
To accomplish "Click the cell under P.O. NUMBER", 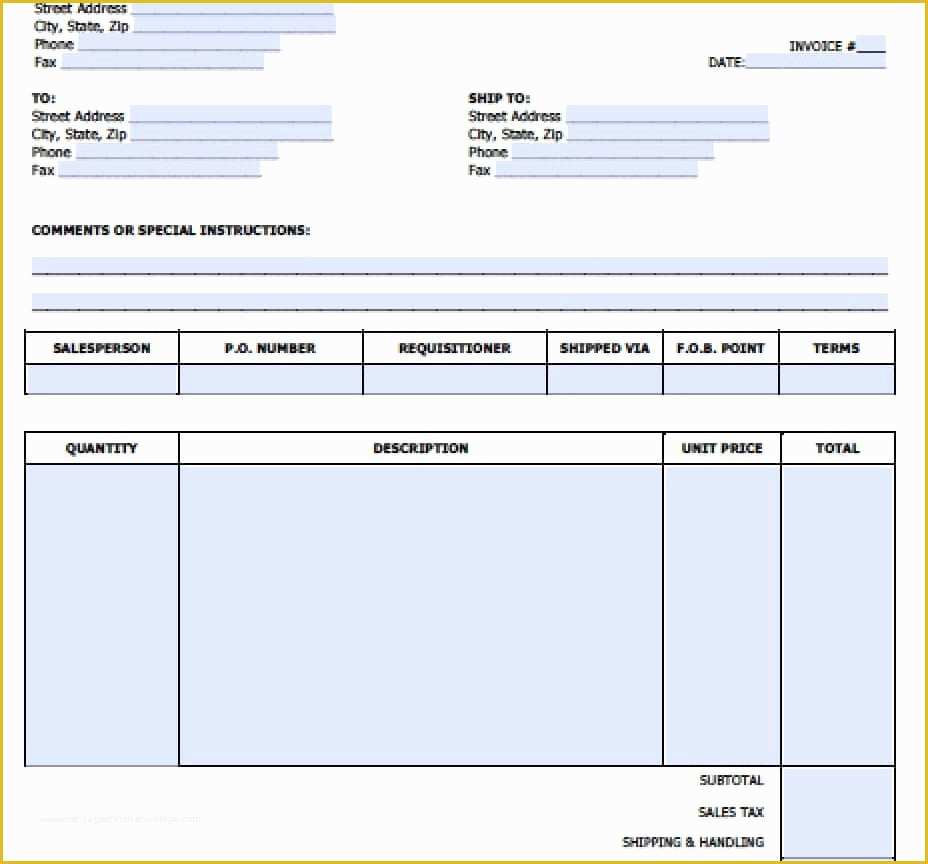I will click(x=270, y=379).
